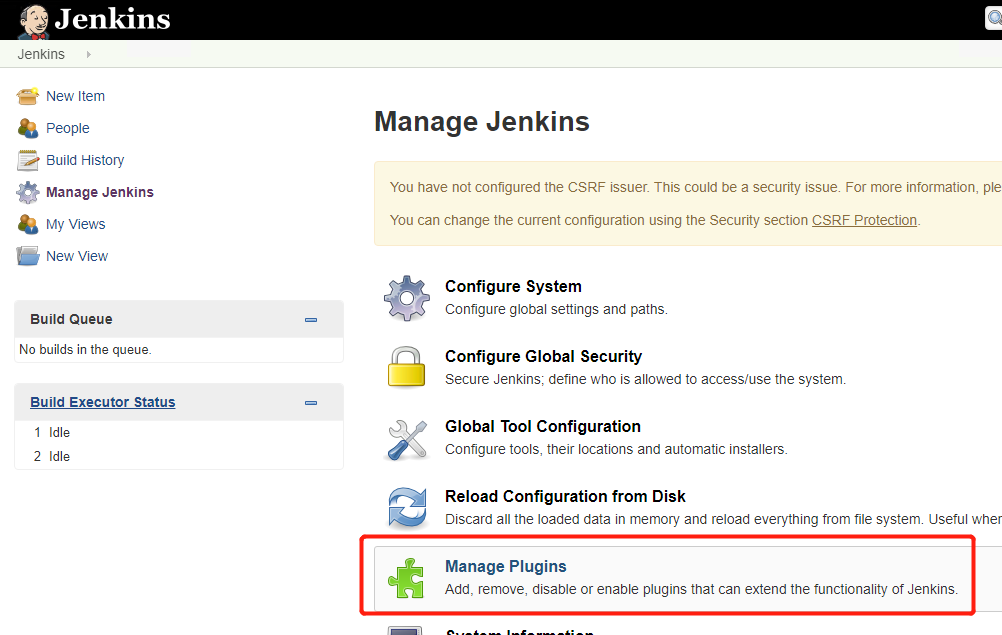Collapse the Build Queue panel

311,320
